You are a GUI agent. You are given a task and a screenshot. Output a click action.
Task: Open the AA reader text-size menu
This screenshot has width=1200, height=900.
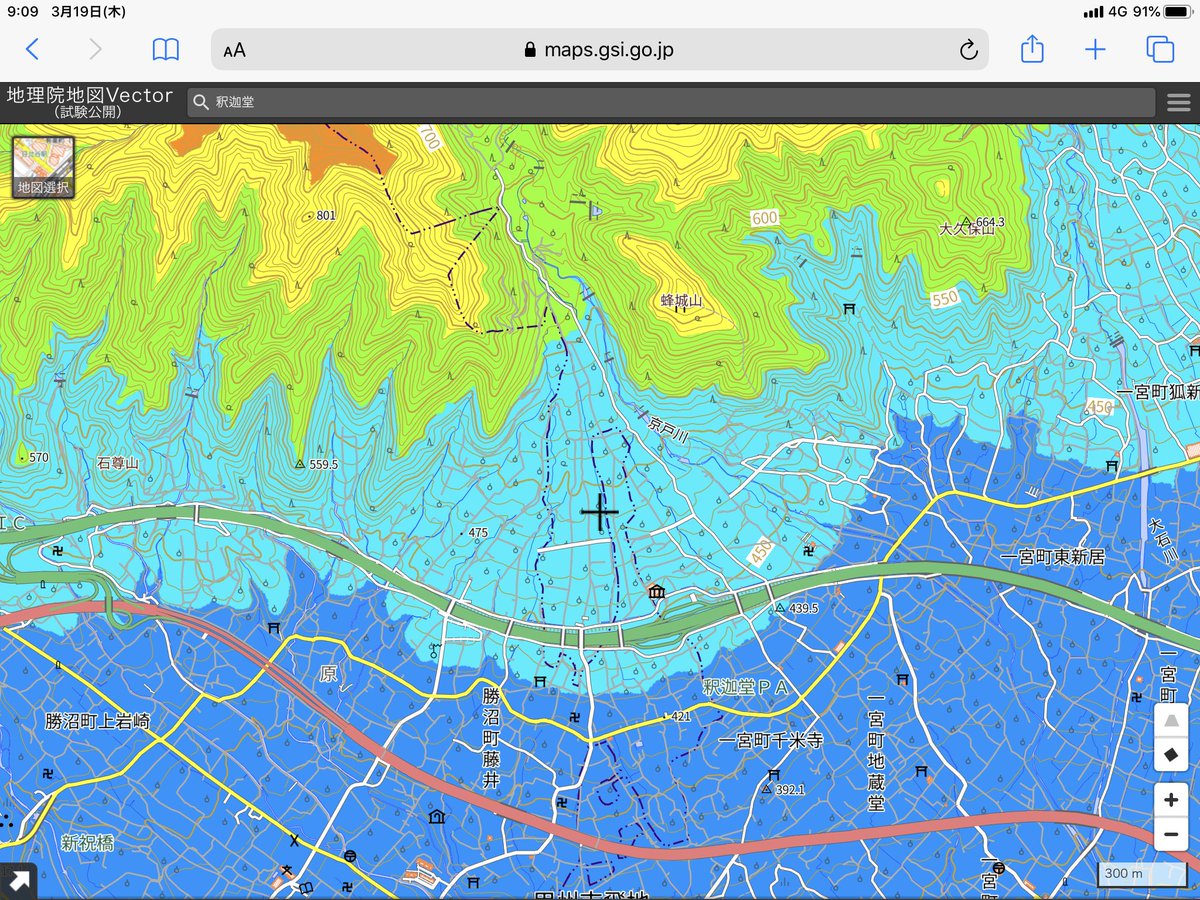click(235, 50)
